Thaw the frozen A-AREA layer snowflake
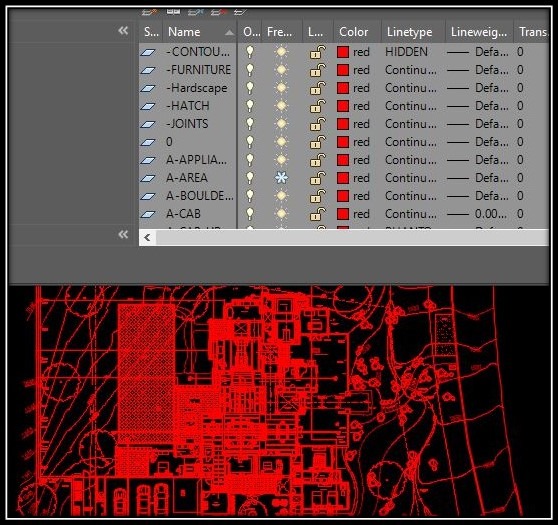The image size is (558, 525). 281,178
